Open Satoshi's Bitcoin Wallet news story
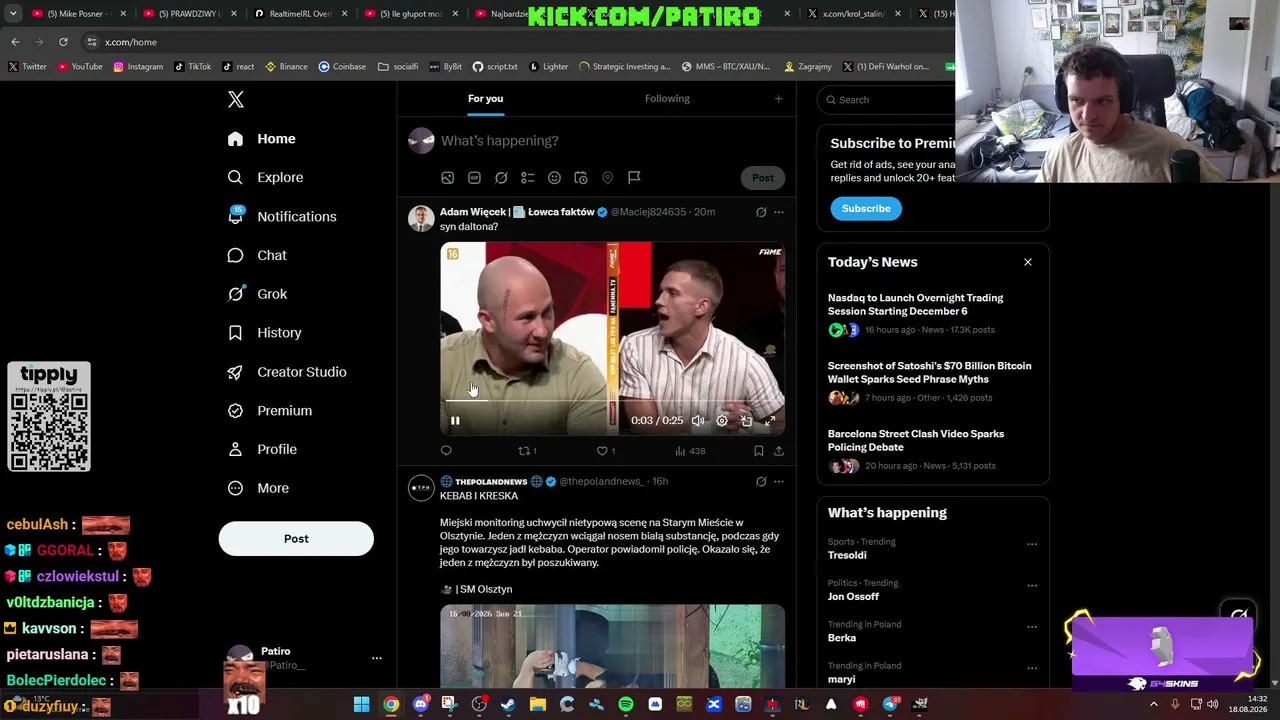This screenshot has width=1280, height=720. point(930,381)
